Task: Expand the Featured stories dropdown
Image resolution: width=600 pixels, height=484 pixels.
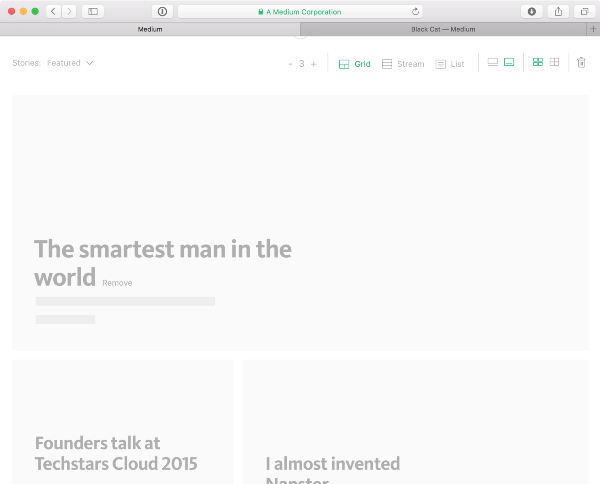Action: (70, 63)
